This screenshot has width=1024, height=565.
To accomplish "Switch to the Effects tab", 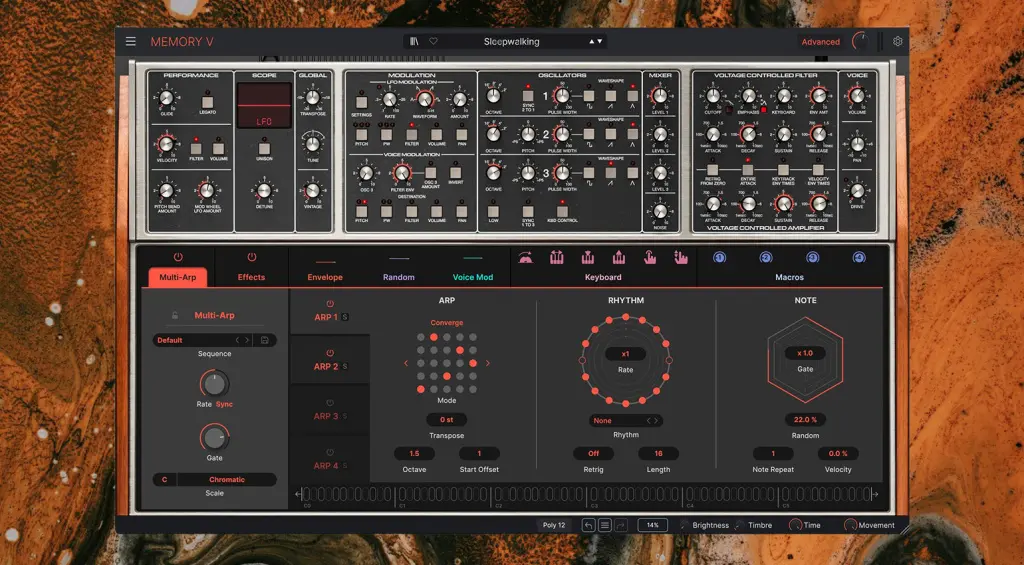I will tap(251, 277).
